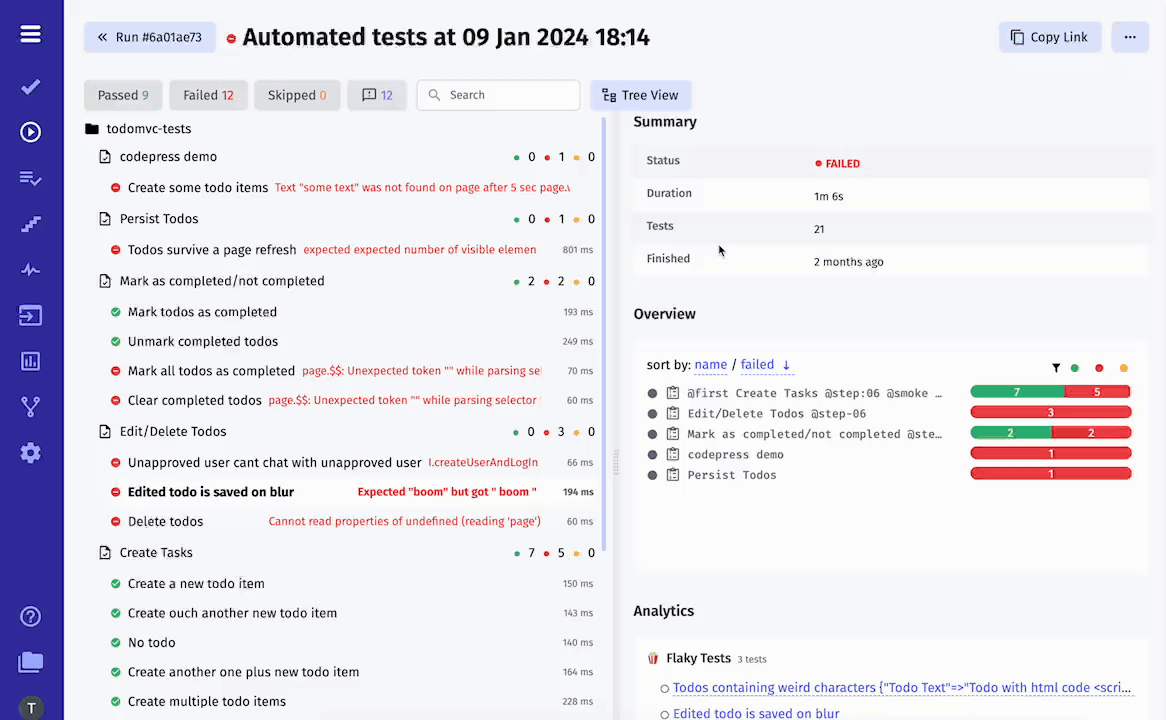Screen dimensions: 1166x720
Task: Open the user avatar labeled T
Action: tap(31, 708)
